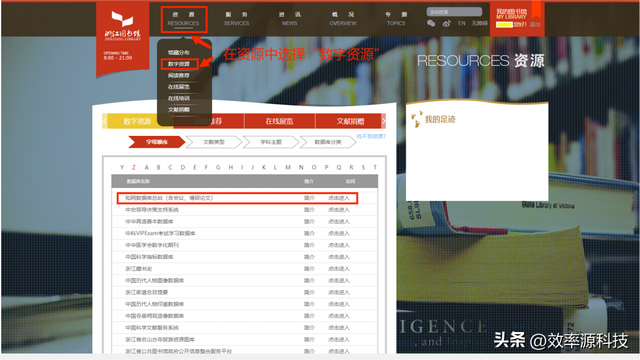Click left arrow of the red tab carousel
640x360 pixels.
tap(105, 121)
